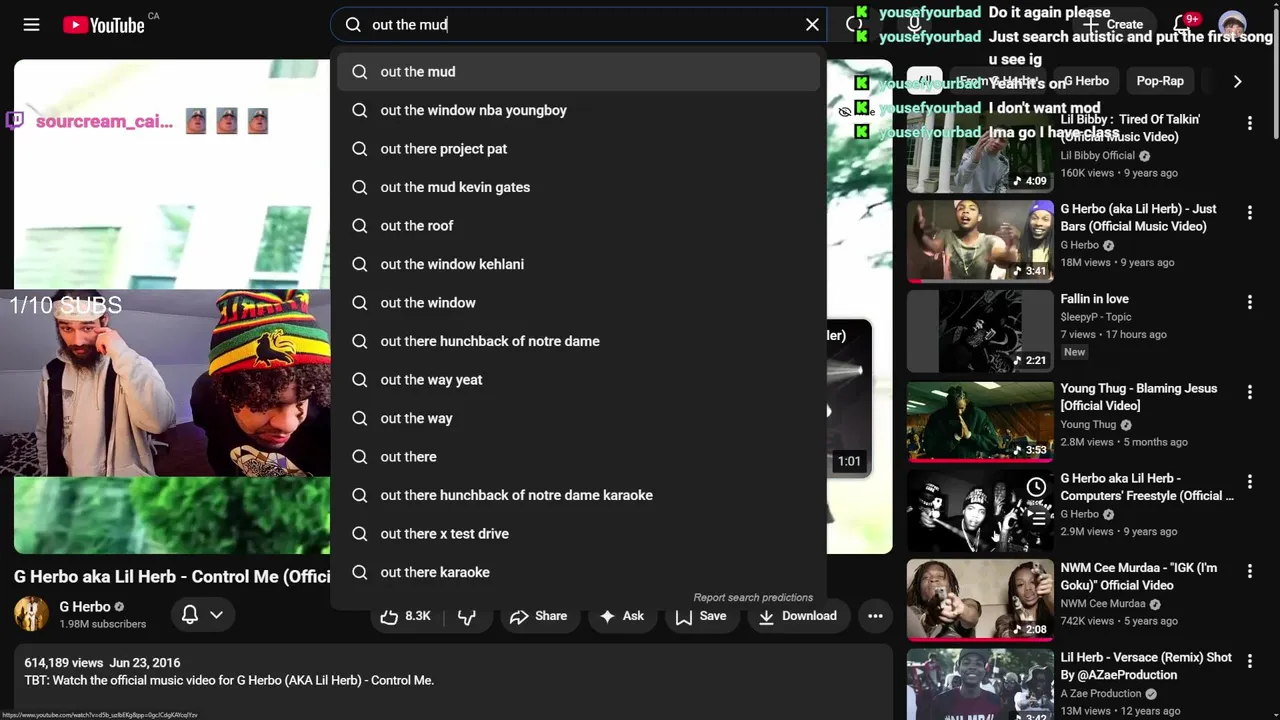The height and width of the screenshot is (720, 1280).
Task: Open Fallin in love thumbnail
Action: coord(980,331)
